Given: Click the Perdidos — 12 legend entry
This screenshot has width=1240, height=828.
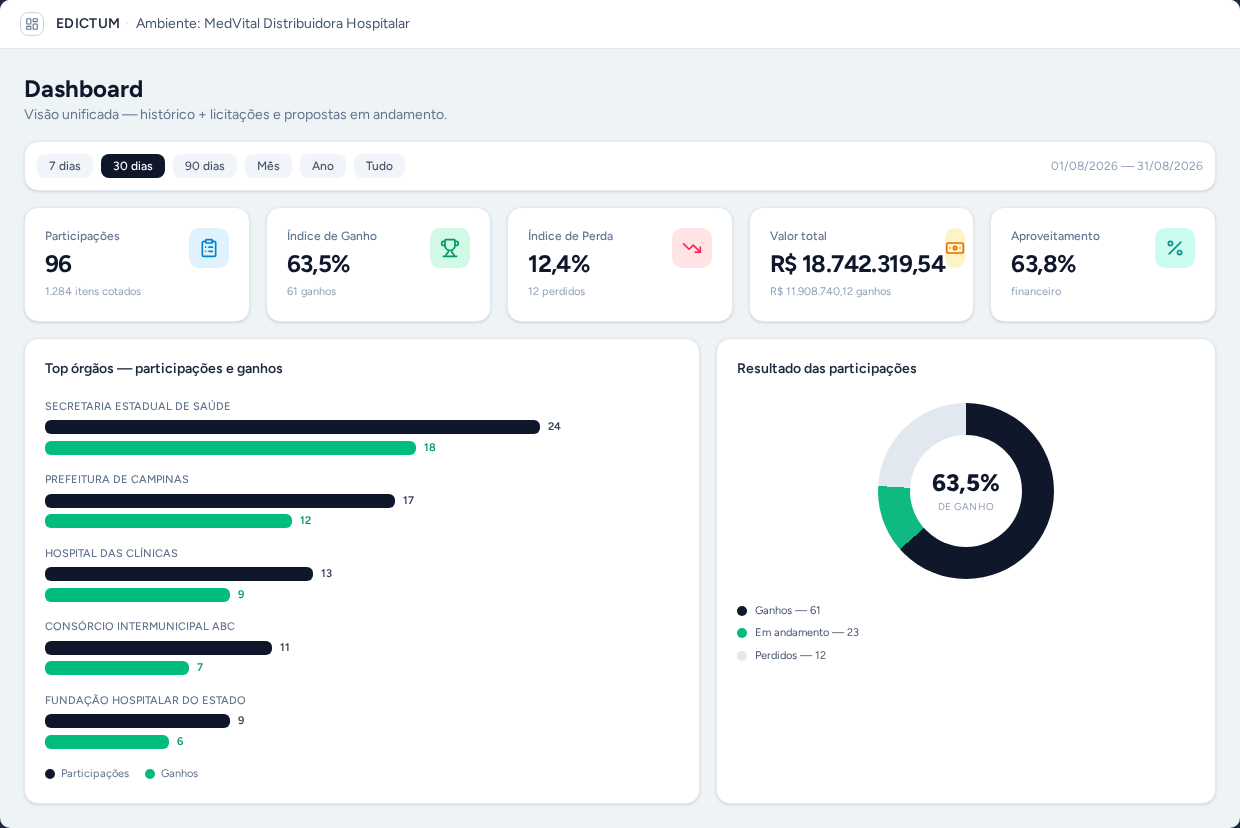Looking at the screenshot, I should click(x=781, y=656).
